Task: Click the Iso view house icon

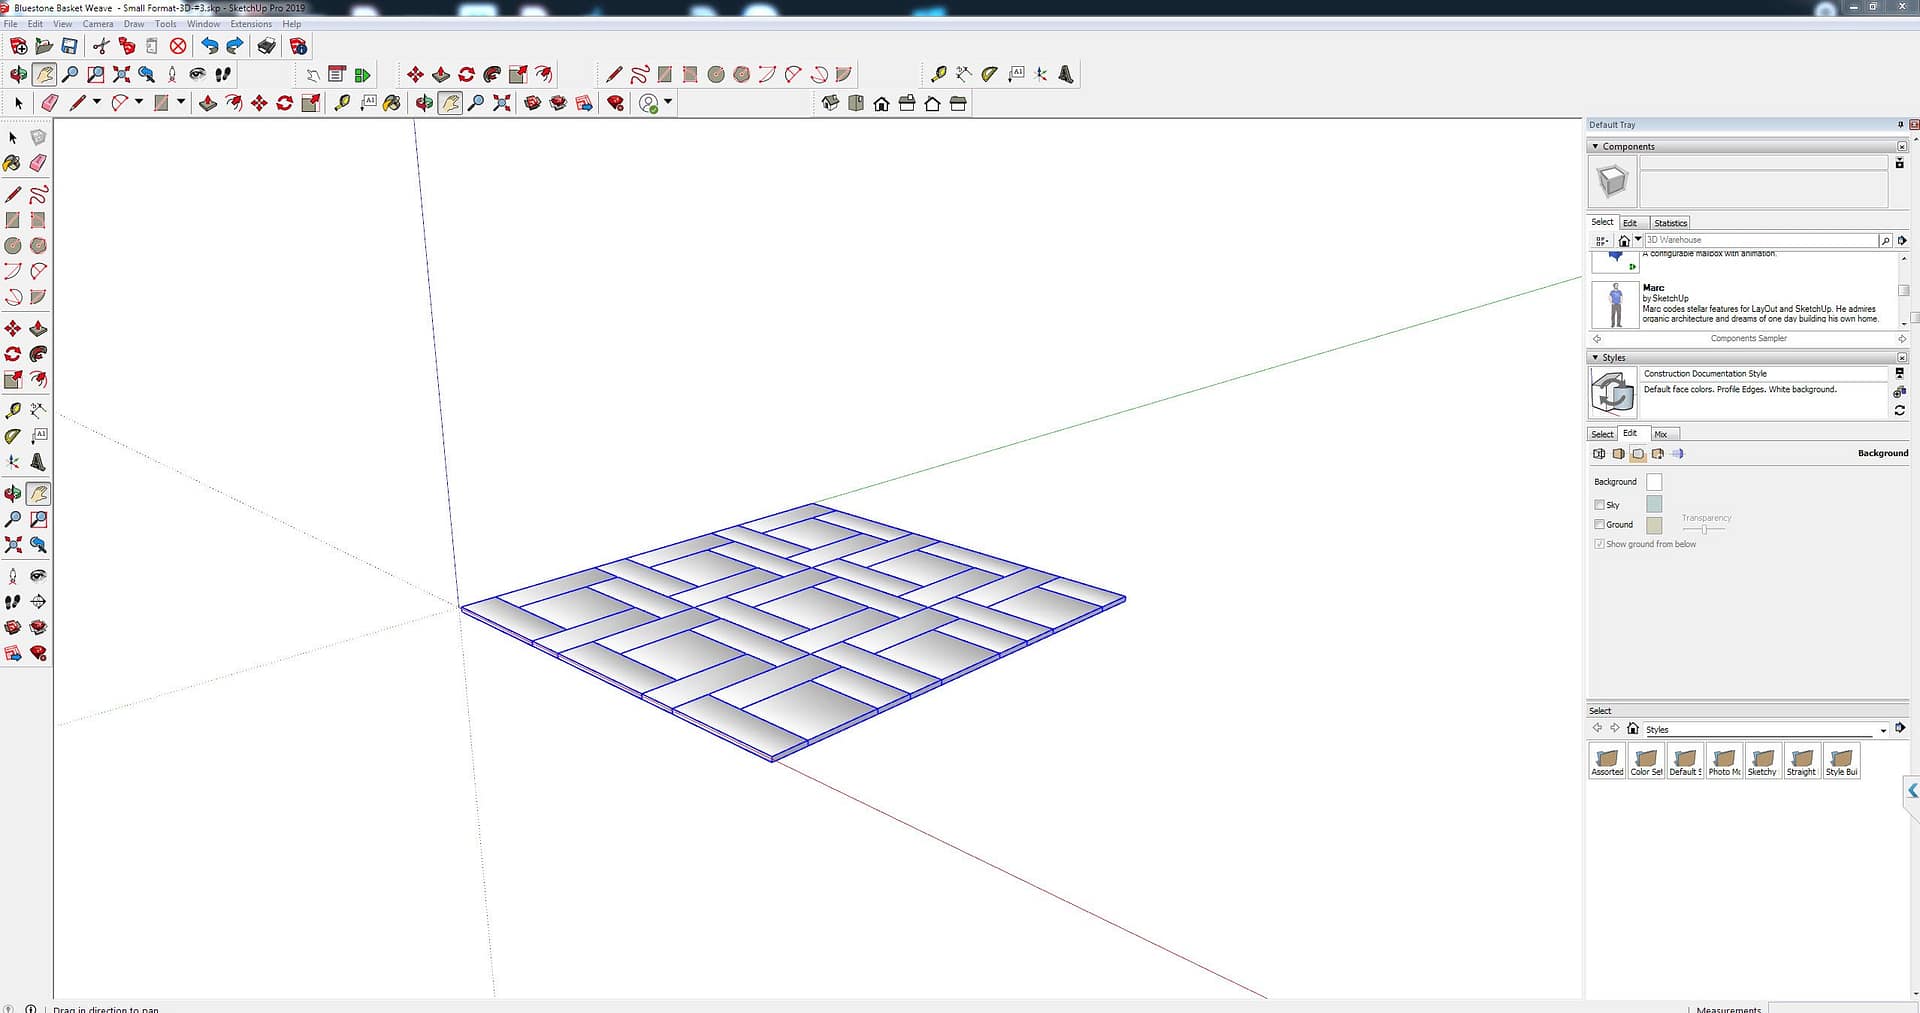Action: point(830,103)
